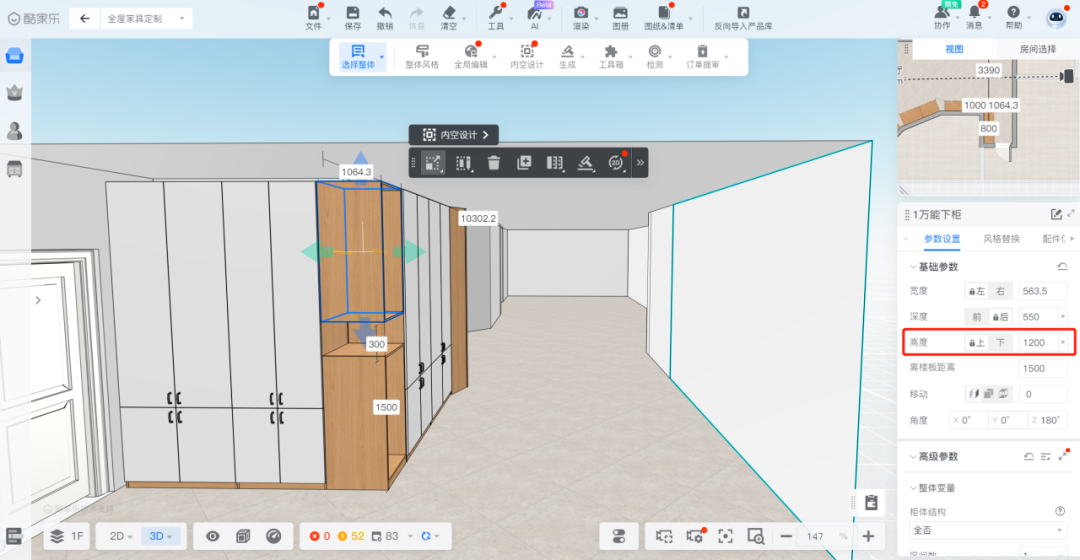This screenshot has width=1080, height=560.
Task: Toggle height 下 anchor button
Action: pyautogui.click(x=1000, y=342)
